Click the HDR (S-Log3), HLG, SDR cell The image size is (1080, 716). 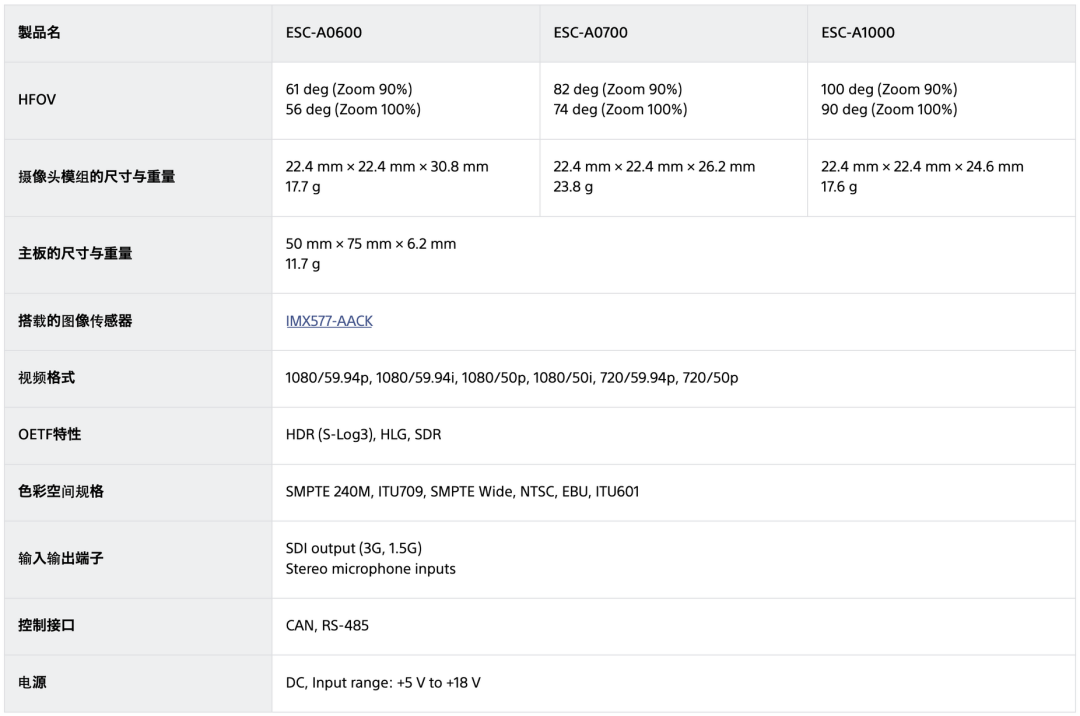pyautogui.click(x=364, y=434)
